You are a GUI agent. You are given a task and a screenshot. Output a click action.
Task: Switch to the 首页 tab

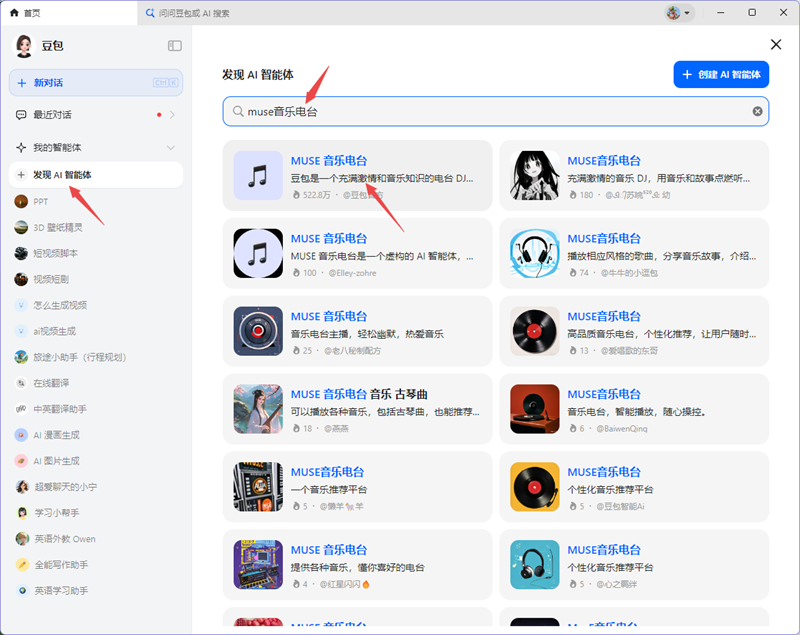pyautogui.click(x=69, y=13)
